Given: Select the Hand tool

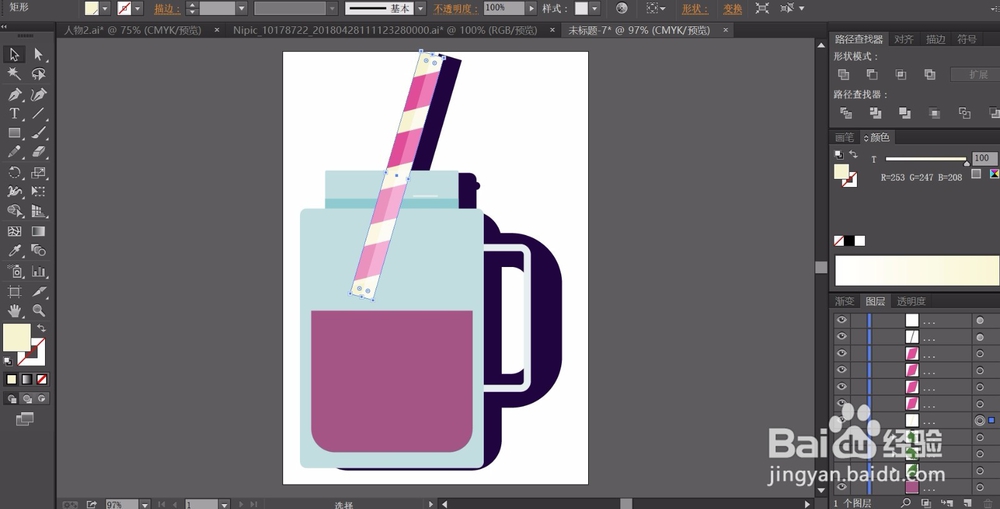Looking at the screenshot, I should coord(14,311).
